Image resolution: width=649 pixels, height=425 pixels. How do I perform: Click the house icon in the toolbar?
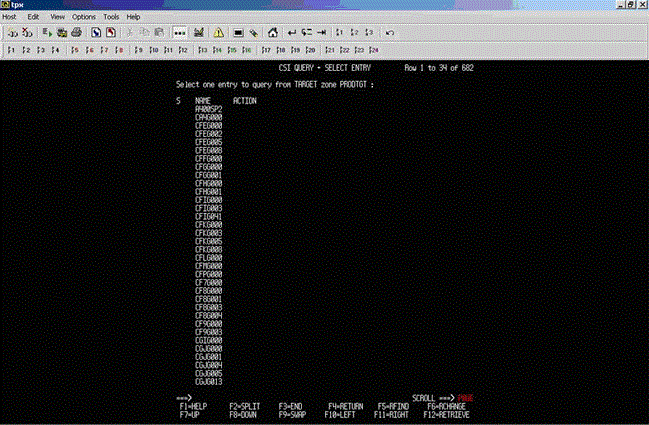coord(272,32)
